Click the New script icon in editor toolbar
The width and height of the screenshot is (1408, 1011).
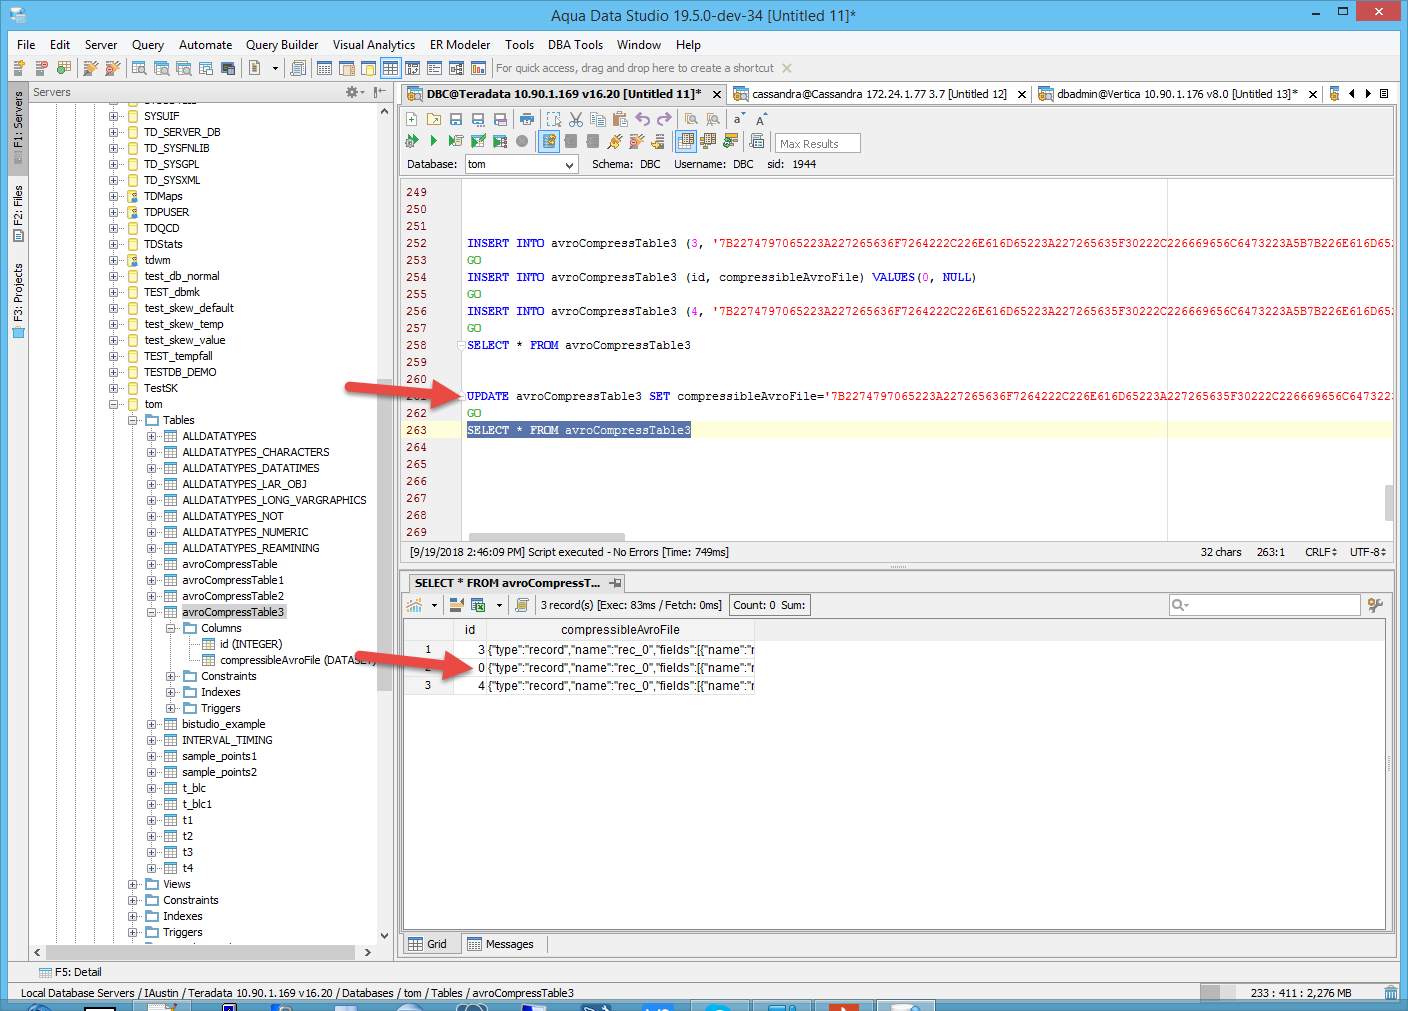[x=411, y=119]
